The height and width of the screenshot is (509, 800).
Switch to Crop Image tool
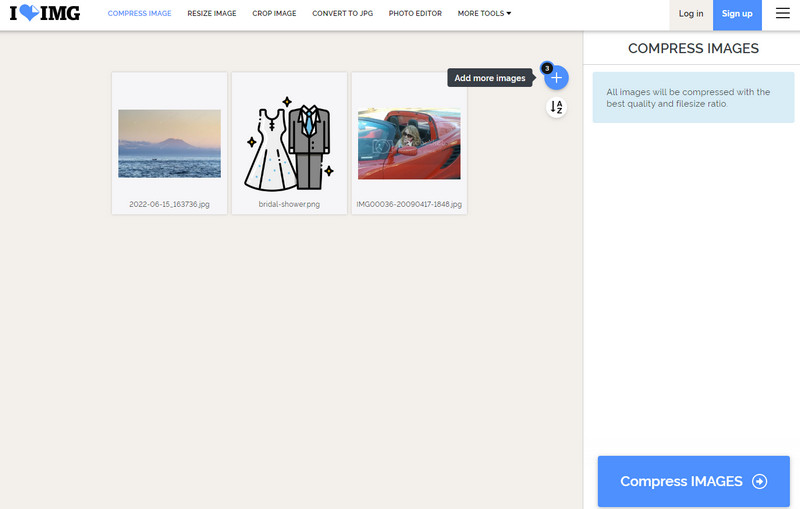[x=275, y=14]
